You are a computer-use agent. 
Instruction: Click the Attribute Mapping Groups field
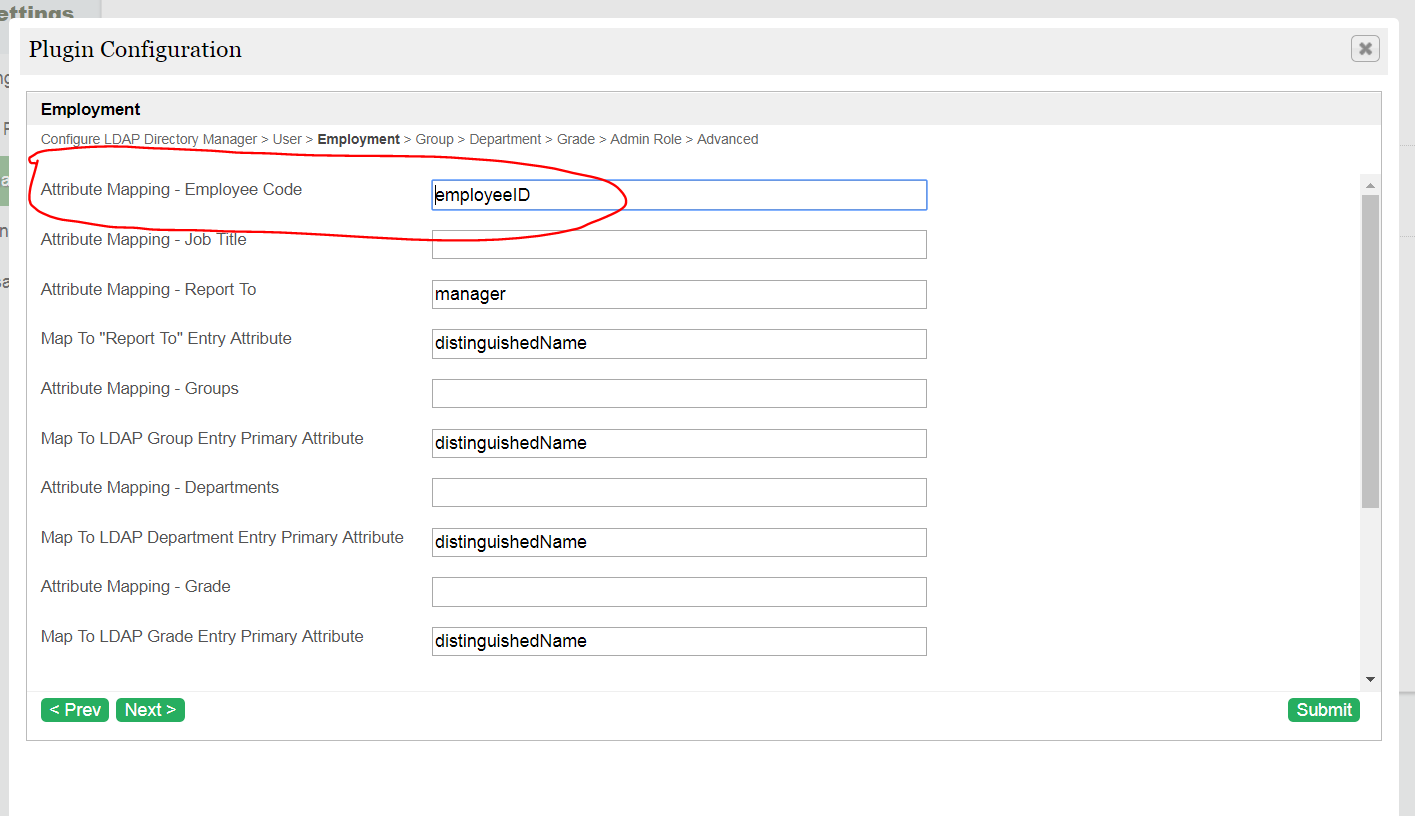click(x=678, y=393)
